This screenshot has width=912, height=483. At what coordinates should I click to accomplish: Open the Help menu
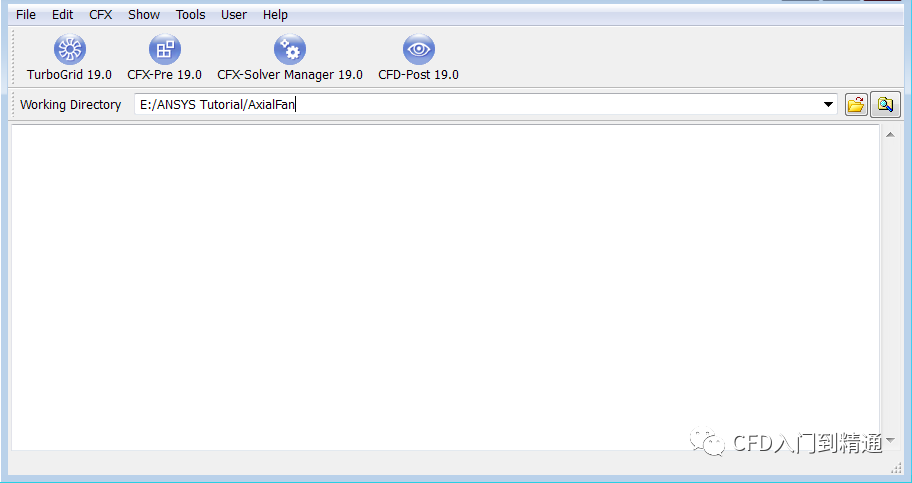point(275,15)
